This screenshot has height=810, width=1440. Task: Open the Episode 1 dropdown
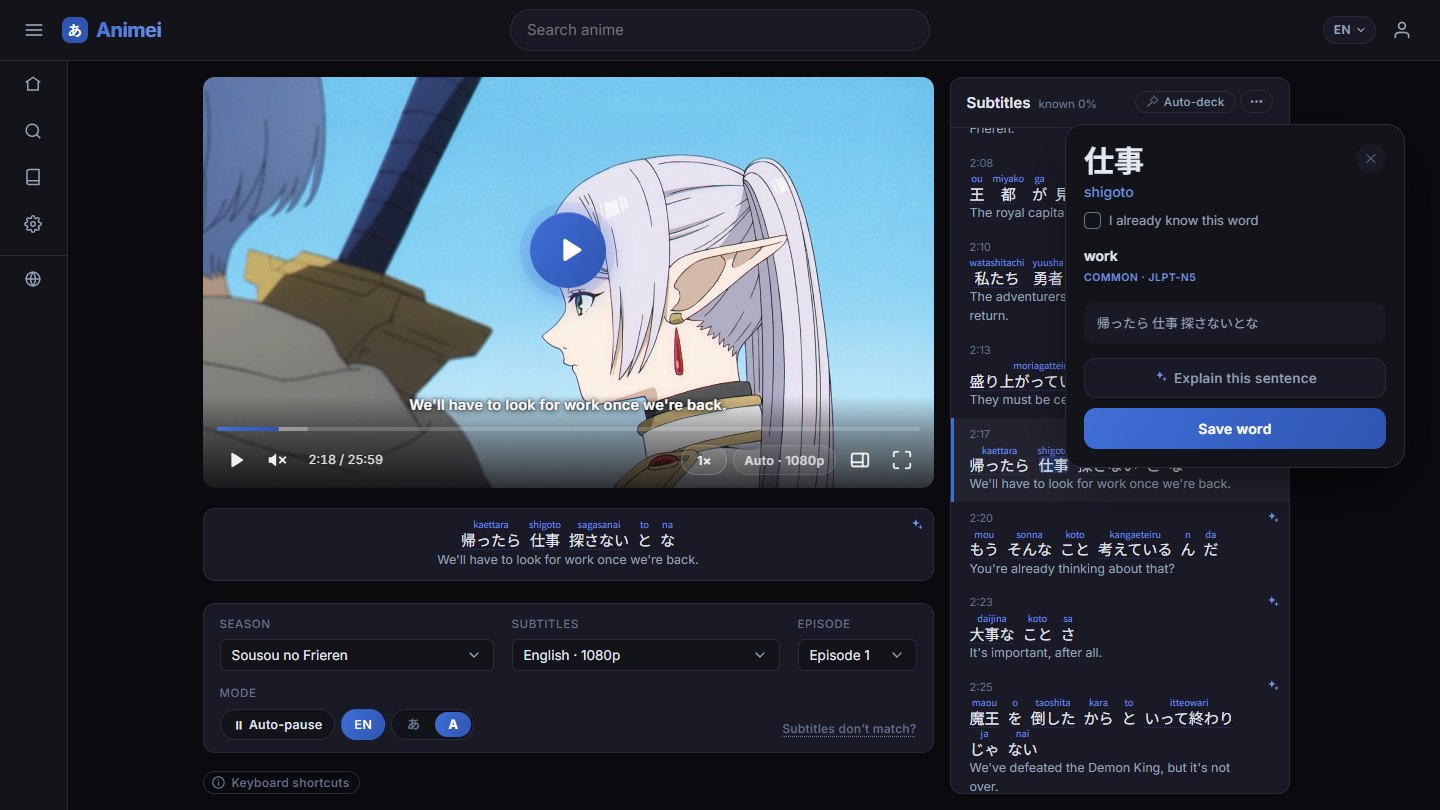(857, 655)
